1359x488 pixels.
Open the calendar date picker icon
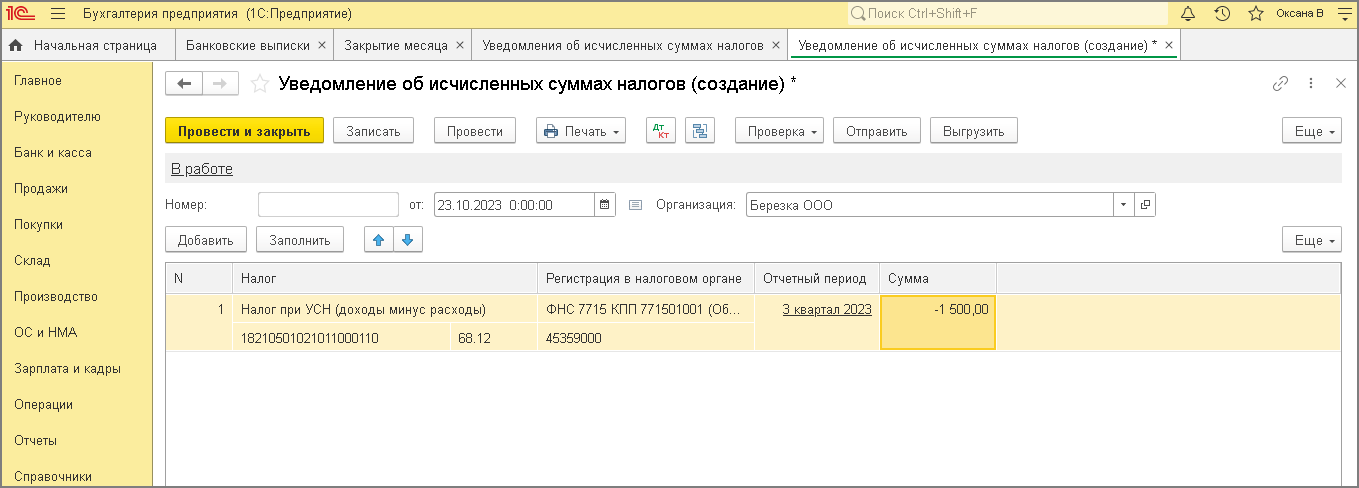point(606,205)
